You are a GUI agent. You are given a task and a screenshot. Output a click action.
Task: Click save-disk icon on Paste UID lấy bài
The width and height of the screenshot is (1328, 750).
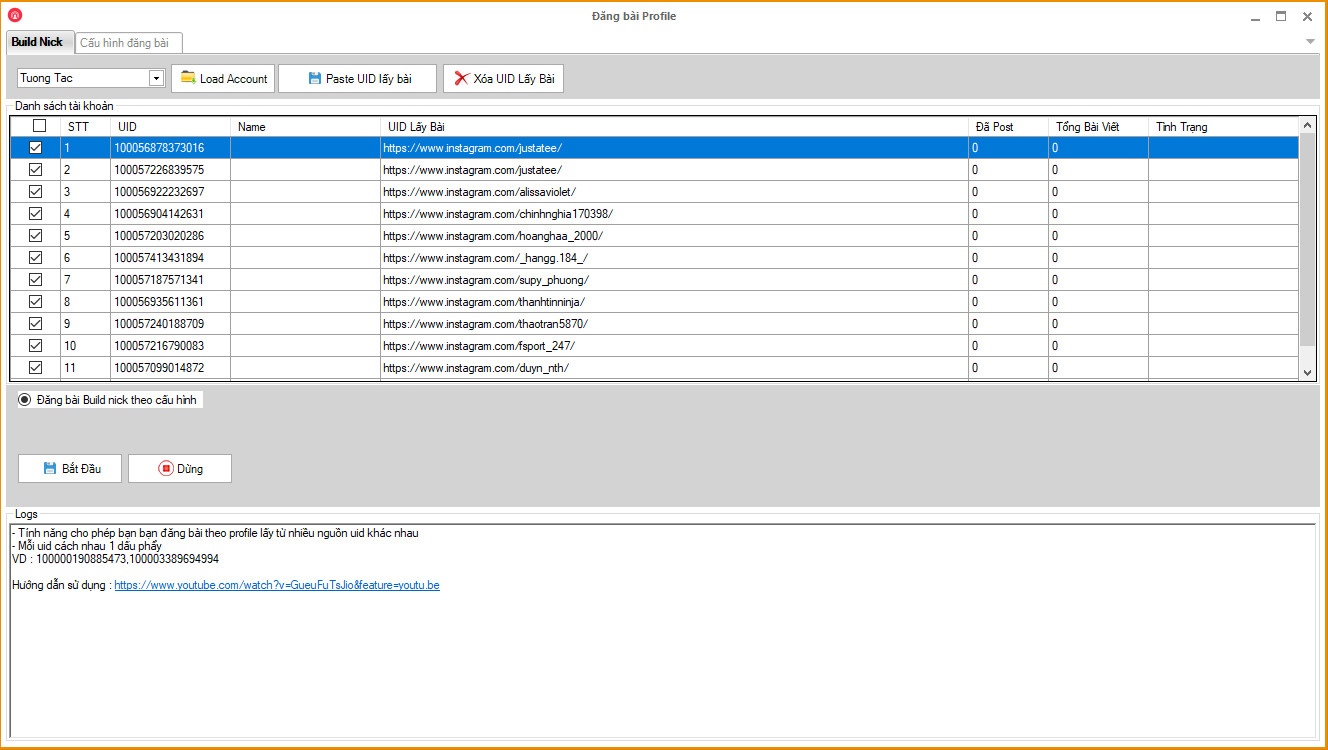(x=315, y=78)
